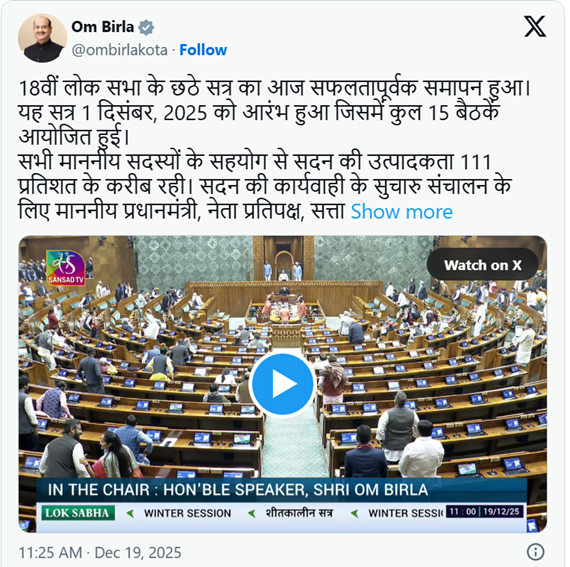Viewport: 570px width, 567px height.
Task: Click the Hindi शीतकालीन सत्र ticker text
Action: (x=299, y=513)
